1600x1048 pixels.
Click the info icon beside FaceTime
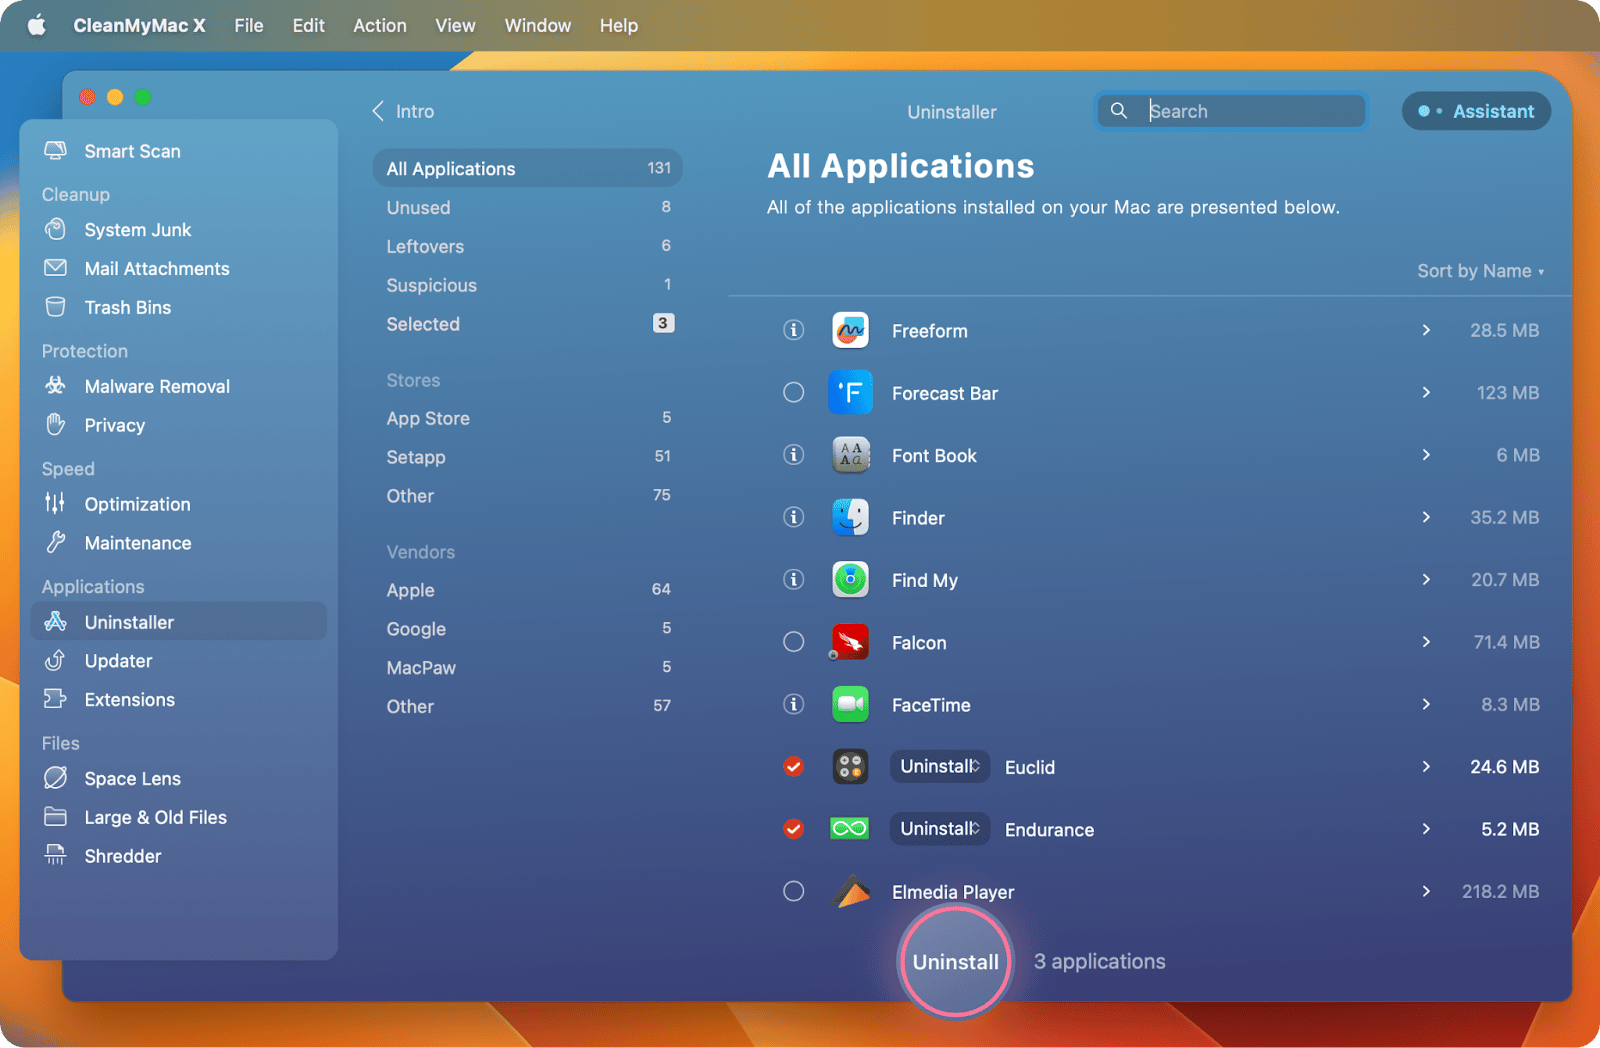(793, 704)
